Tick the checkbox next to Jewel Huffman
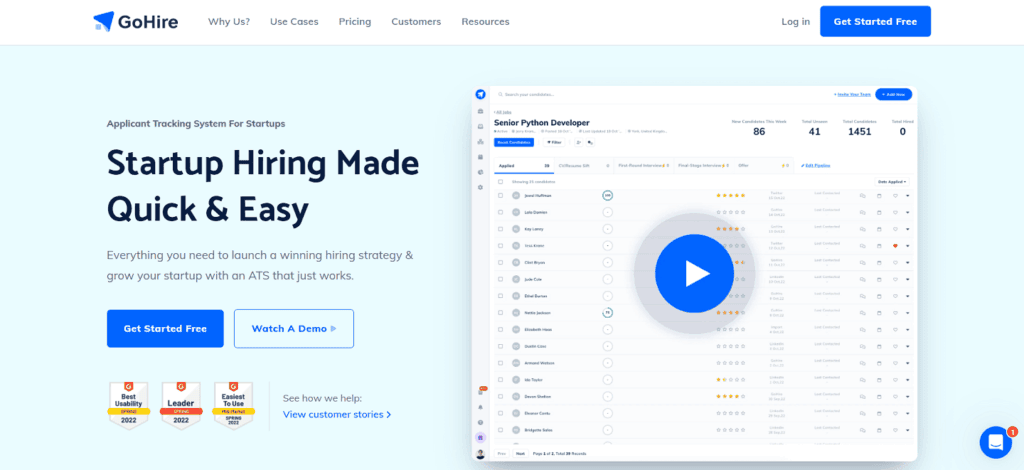The image size is (1024, 470). (x=501, y=195)
